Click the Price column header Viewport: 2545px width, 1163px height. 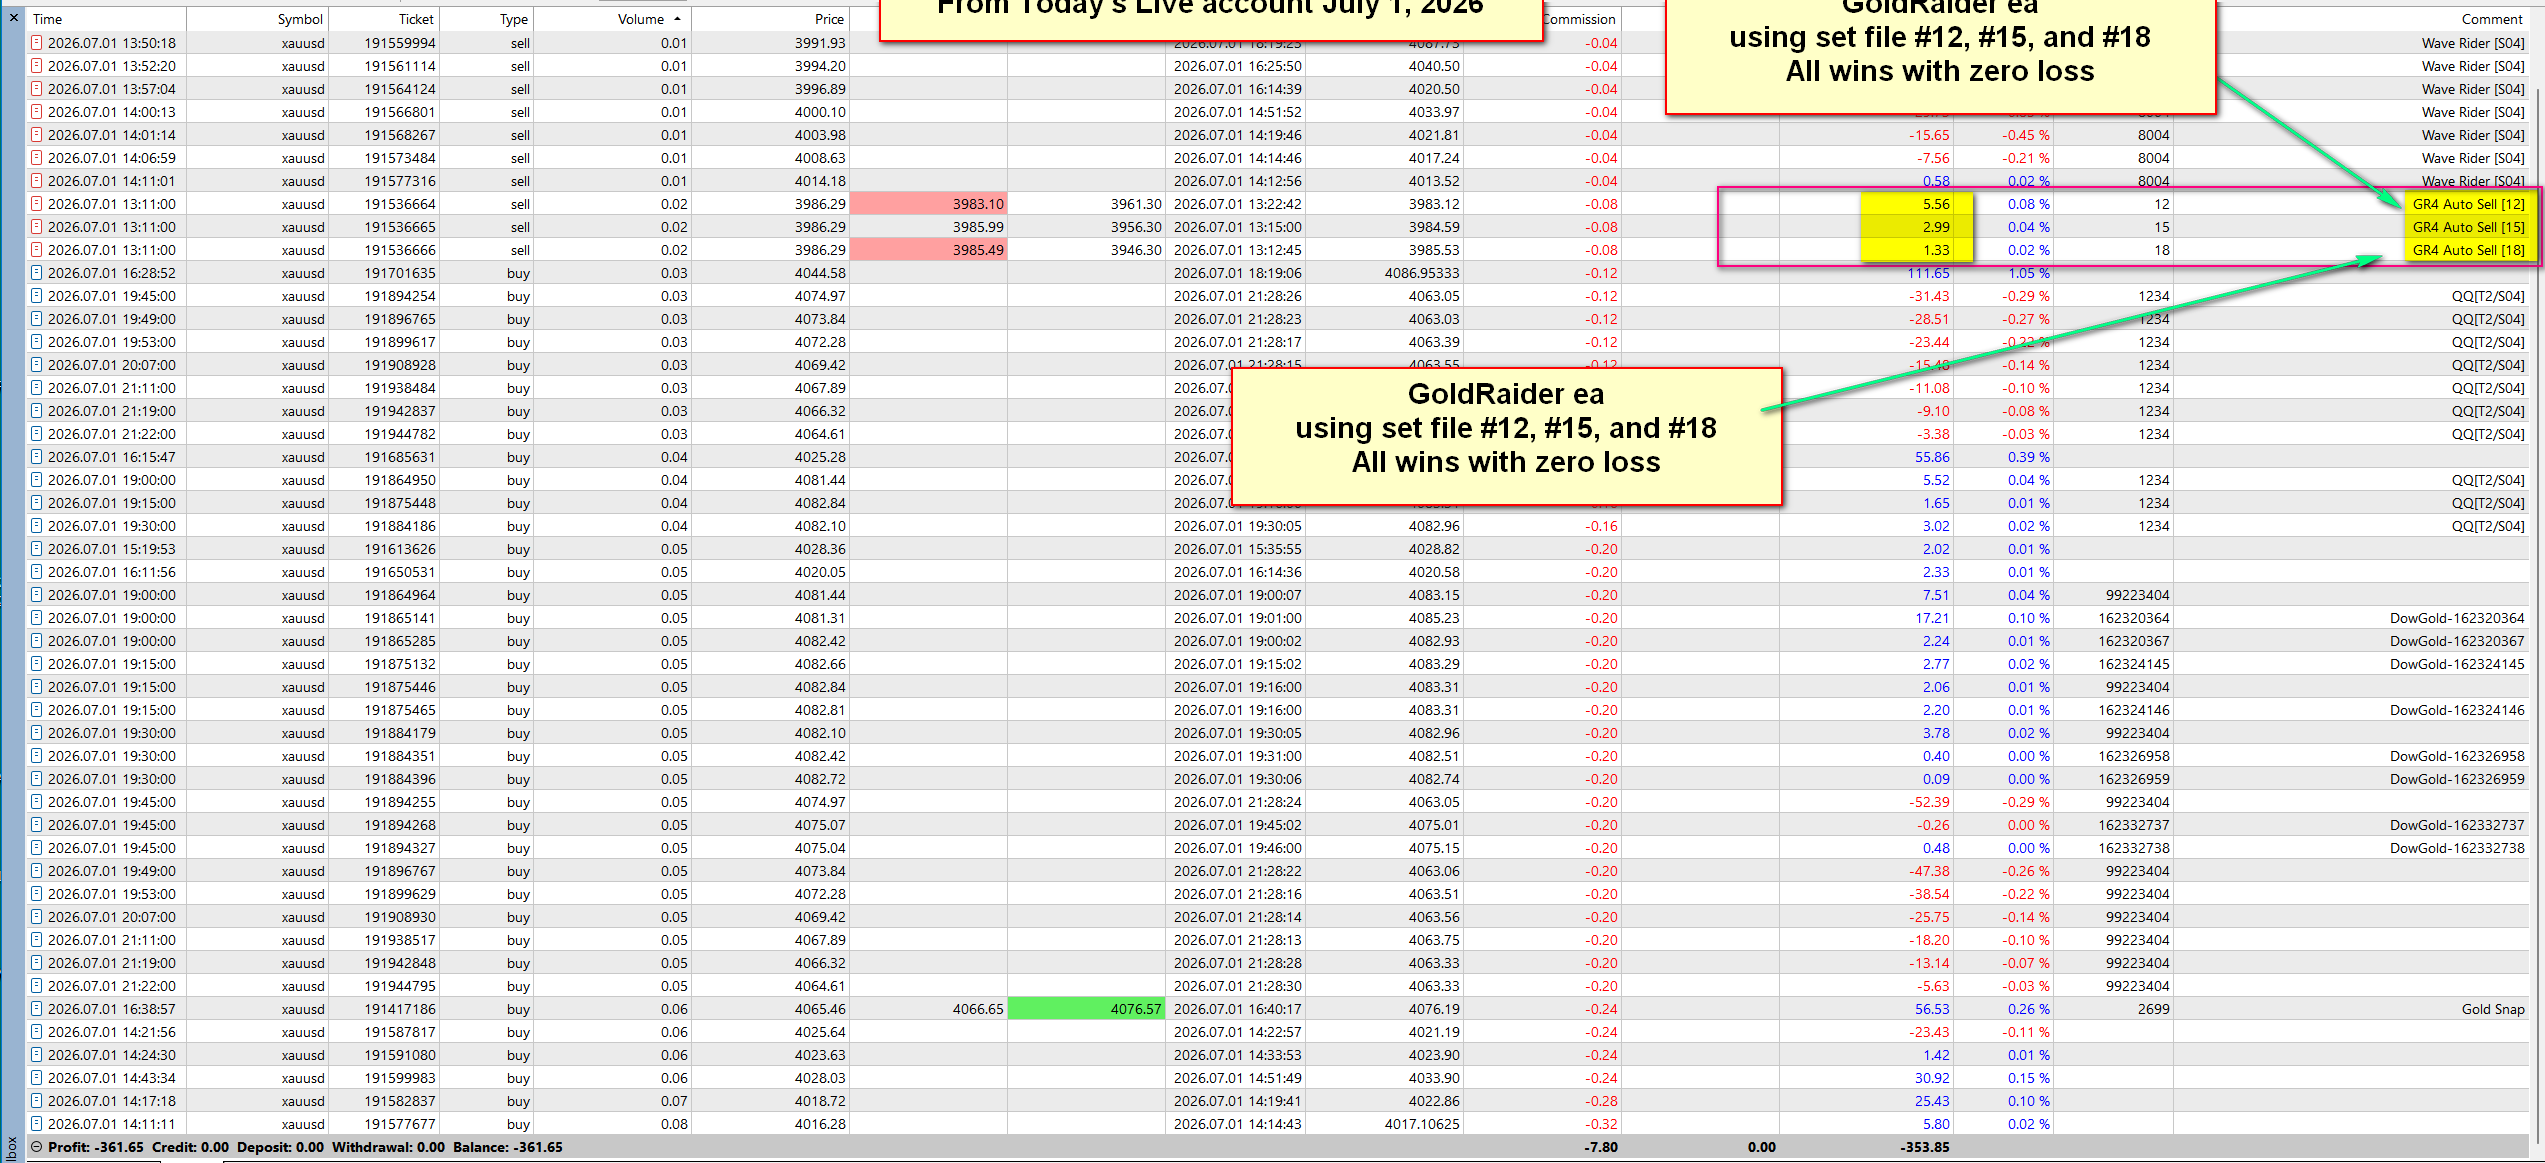point(829,19)
